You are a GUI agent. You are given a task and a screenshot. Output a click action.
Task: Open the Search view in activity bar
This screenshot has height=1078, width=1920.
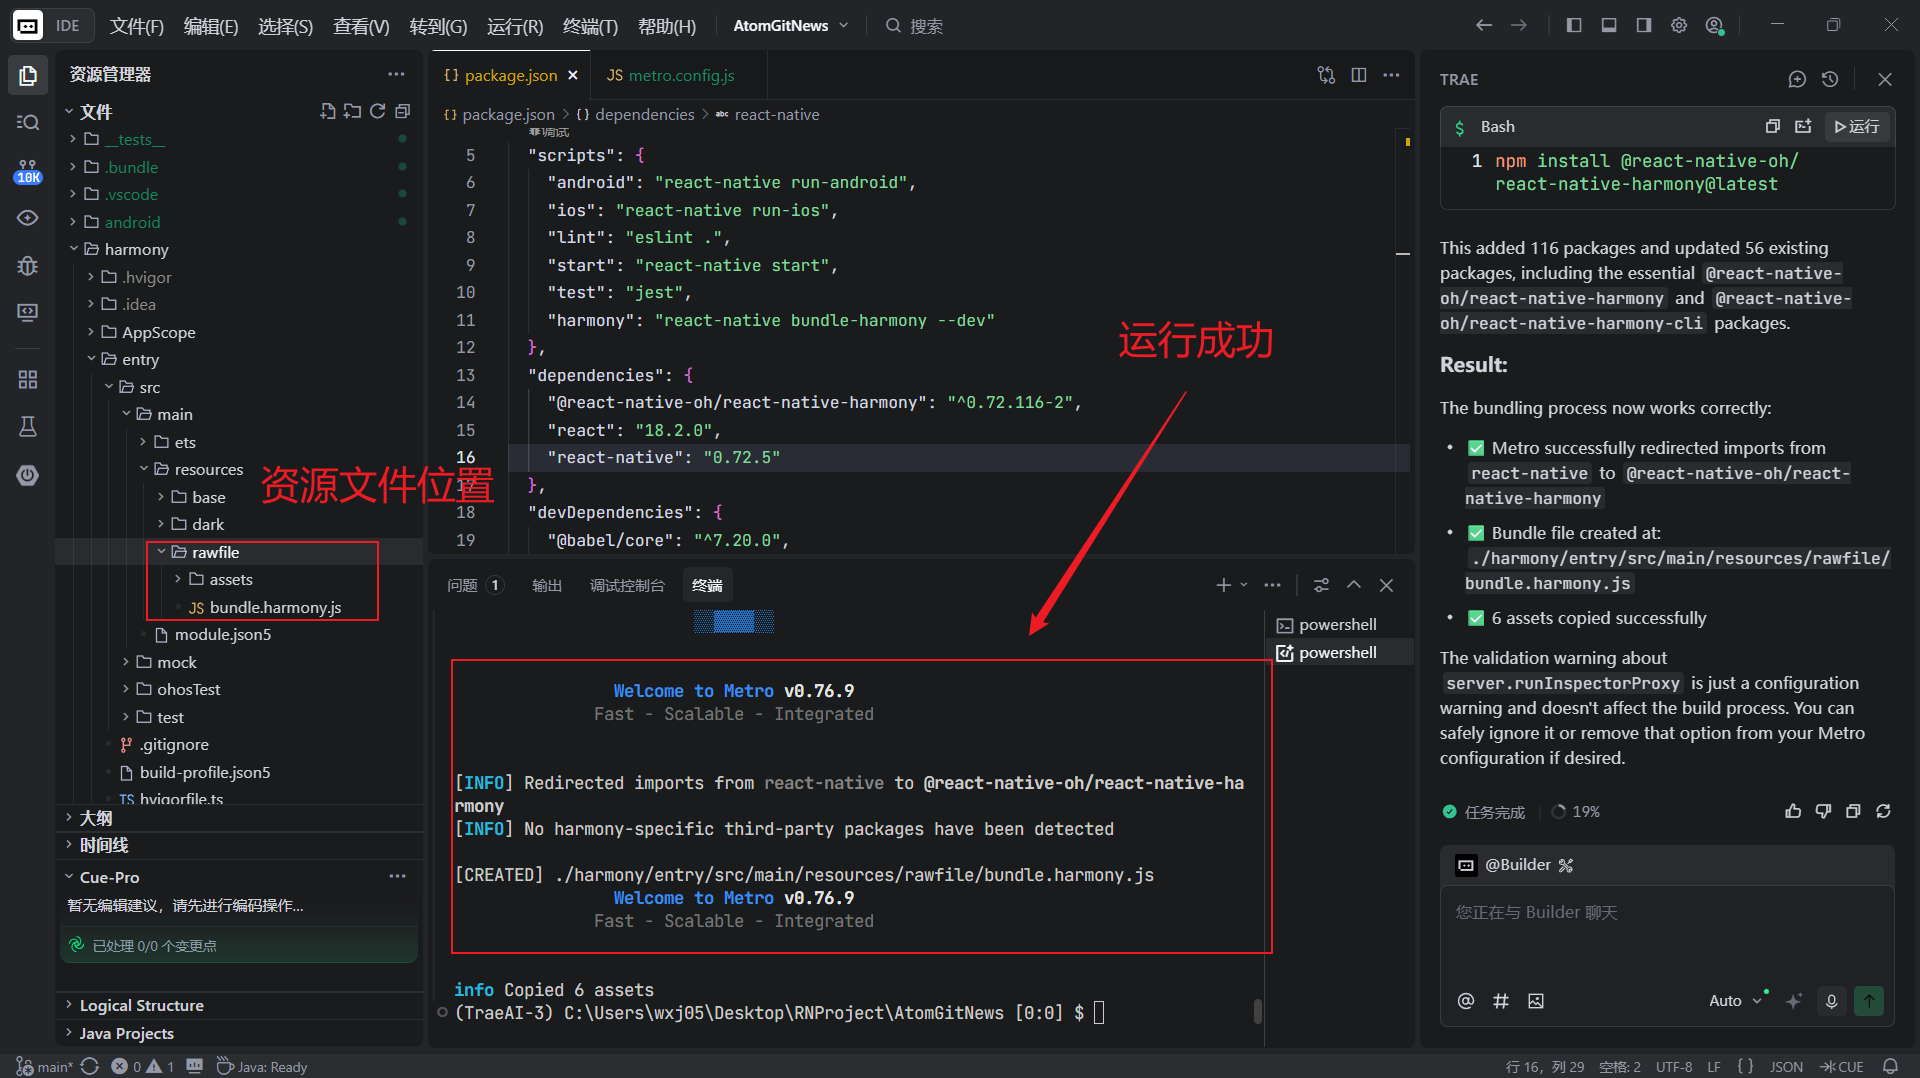(28, 122)
